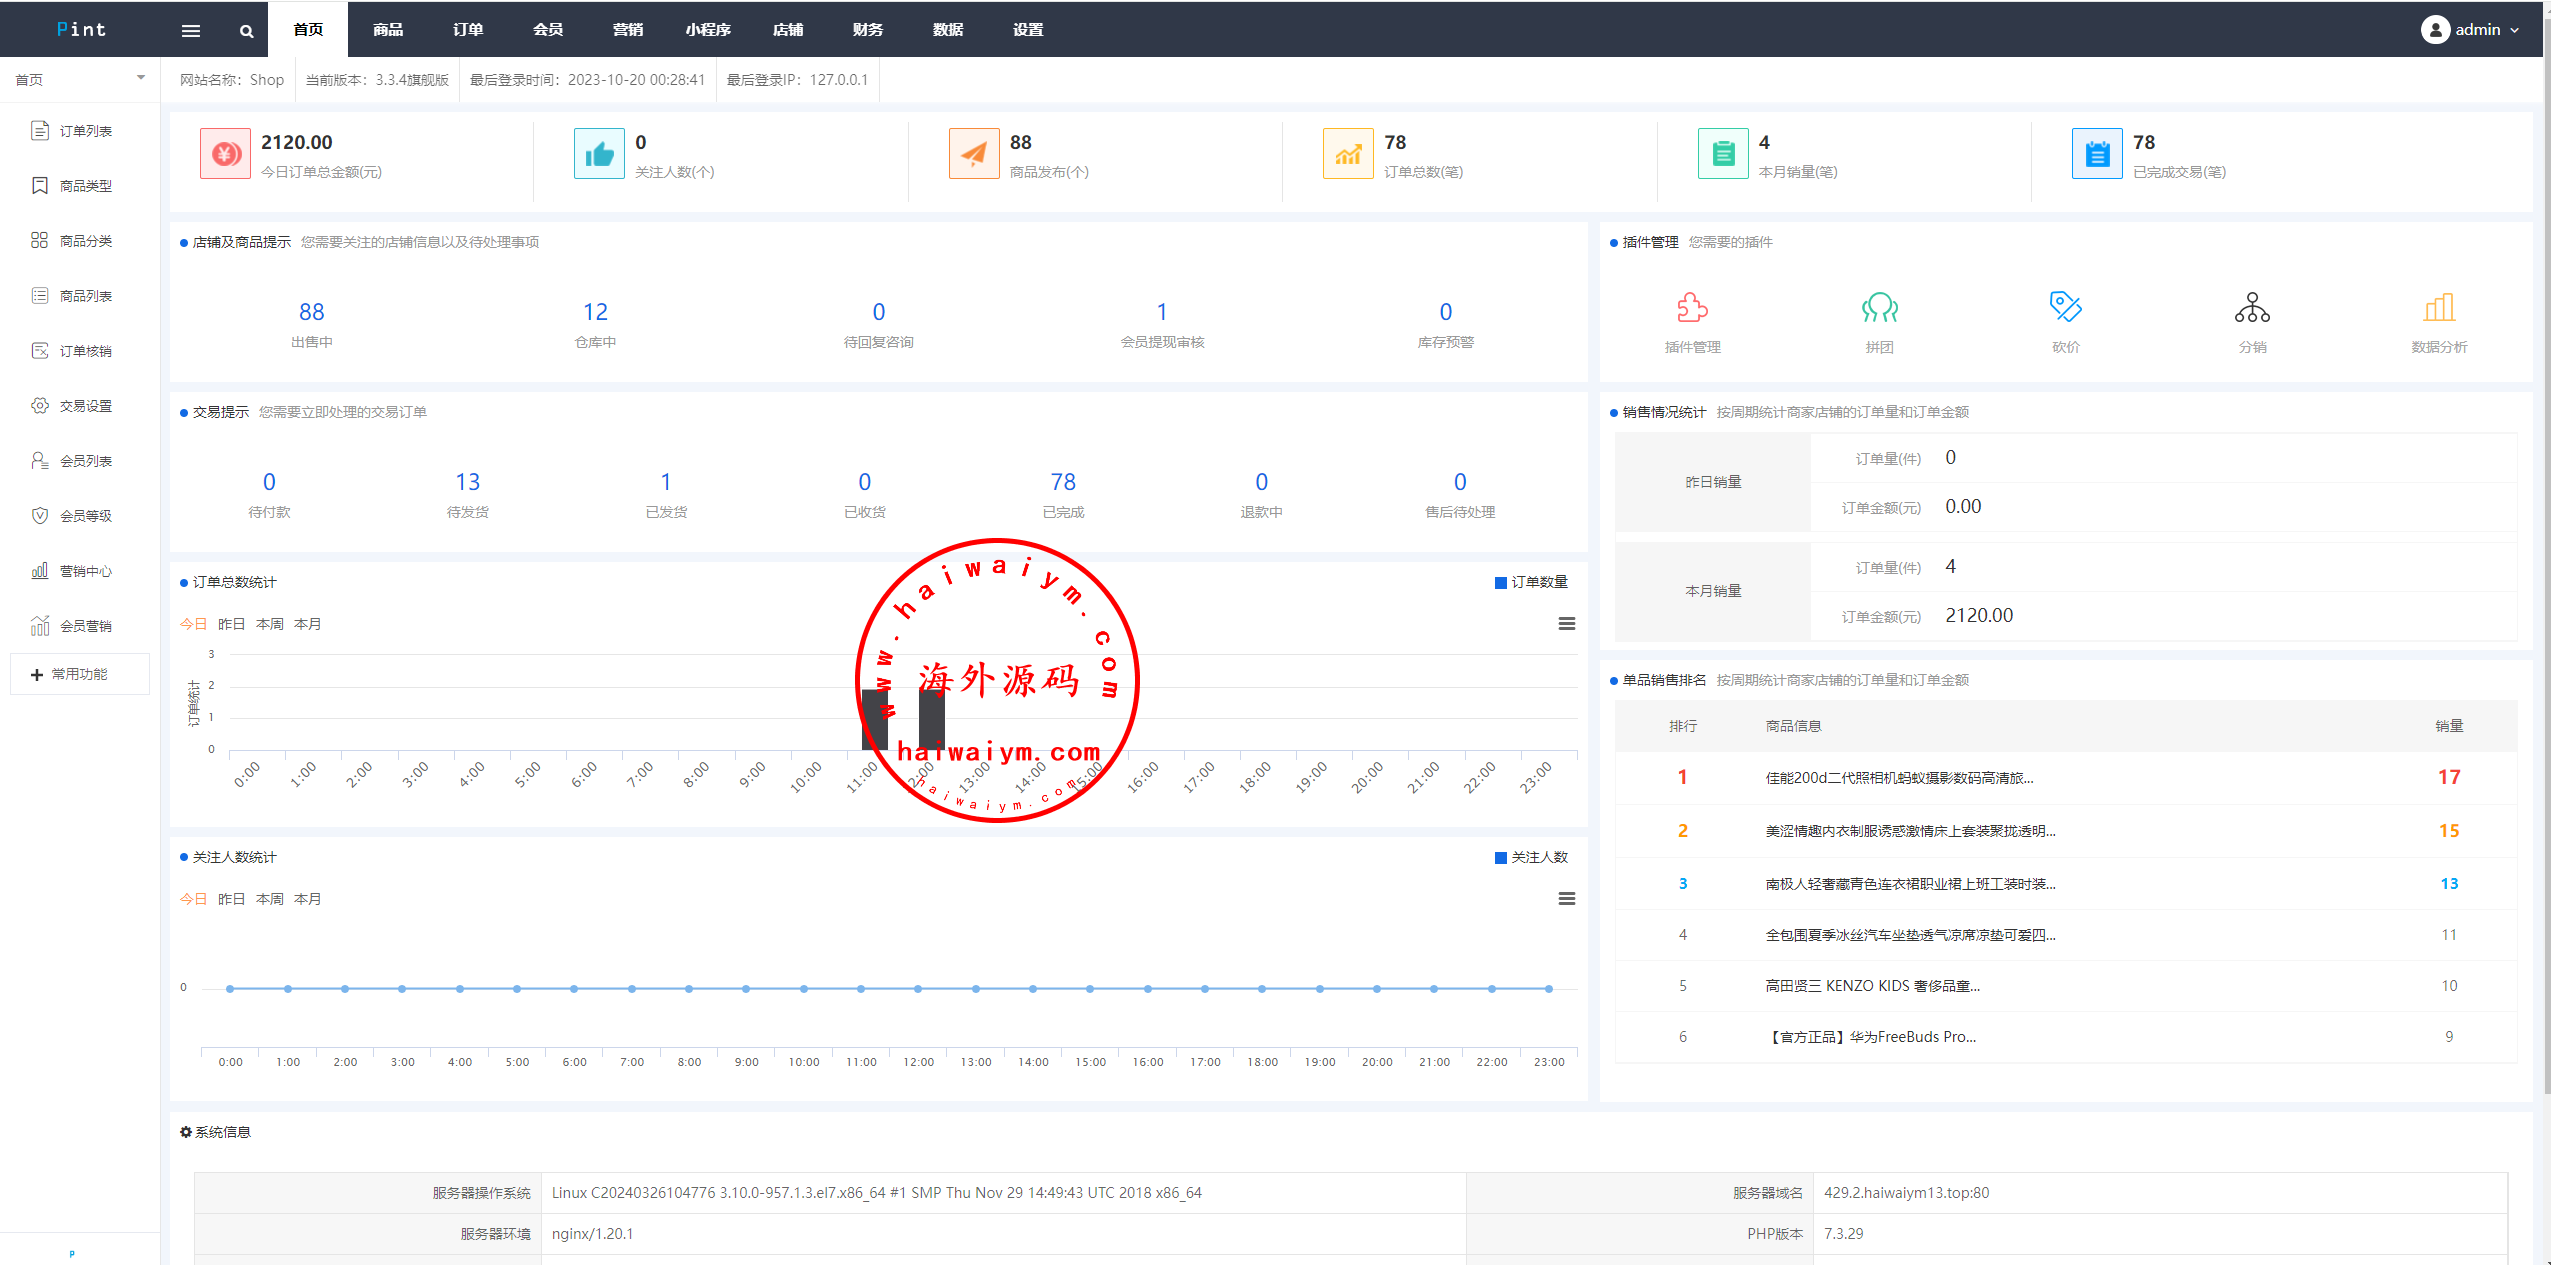Click the 88 出售中 count link

point(311,312)
